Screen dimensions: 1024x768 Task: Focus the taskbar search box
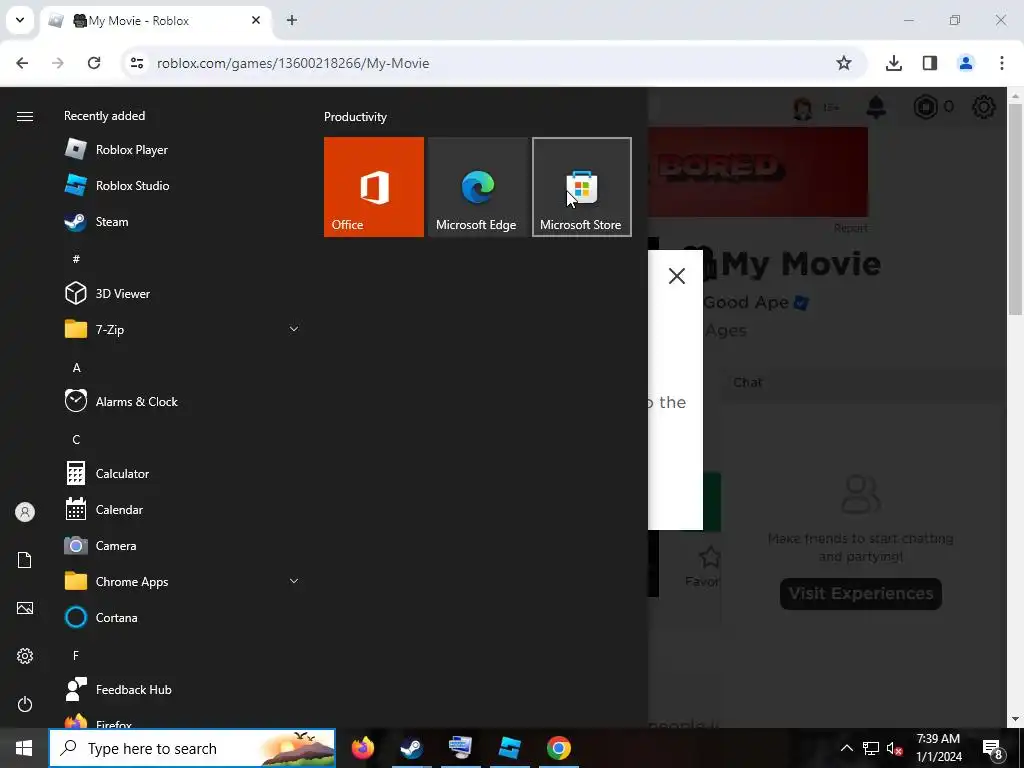[192, 748]
